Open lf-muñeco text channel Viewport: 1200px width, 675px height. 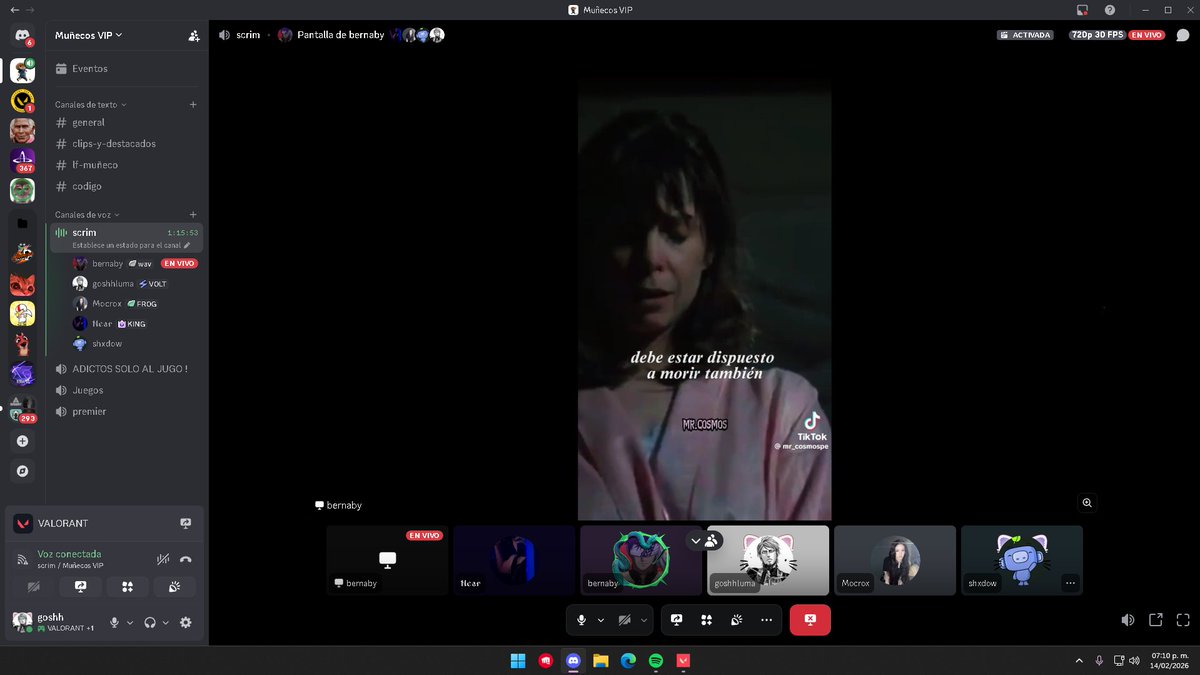click(127, 165)
